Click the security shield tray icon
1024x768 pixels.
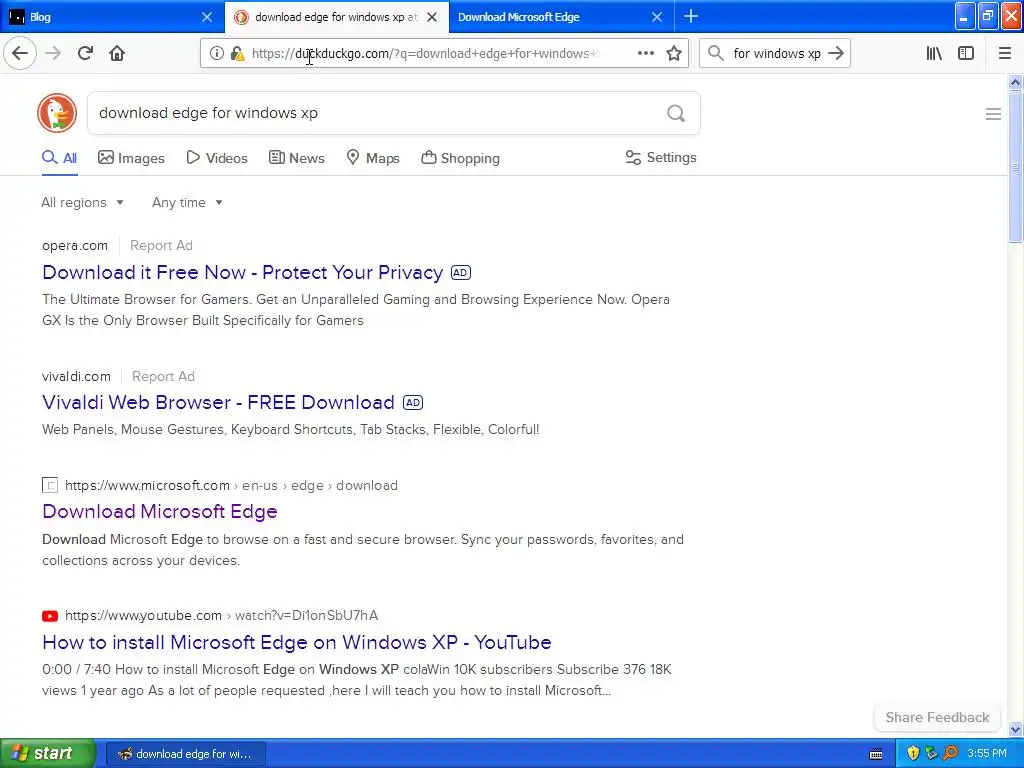point(913,754)
